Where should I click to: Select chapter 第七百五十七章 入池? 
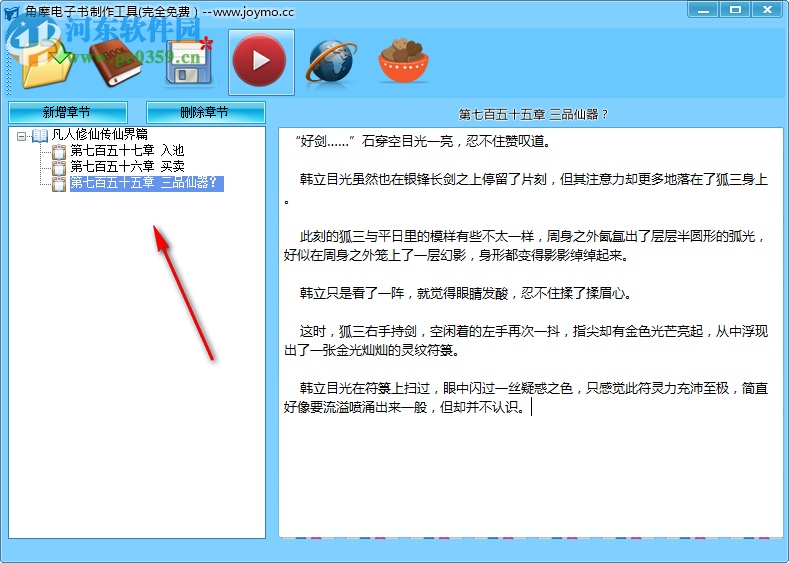(127, 150)
